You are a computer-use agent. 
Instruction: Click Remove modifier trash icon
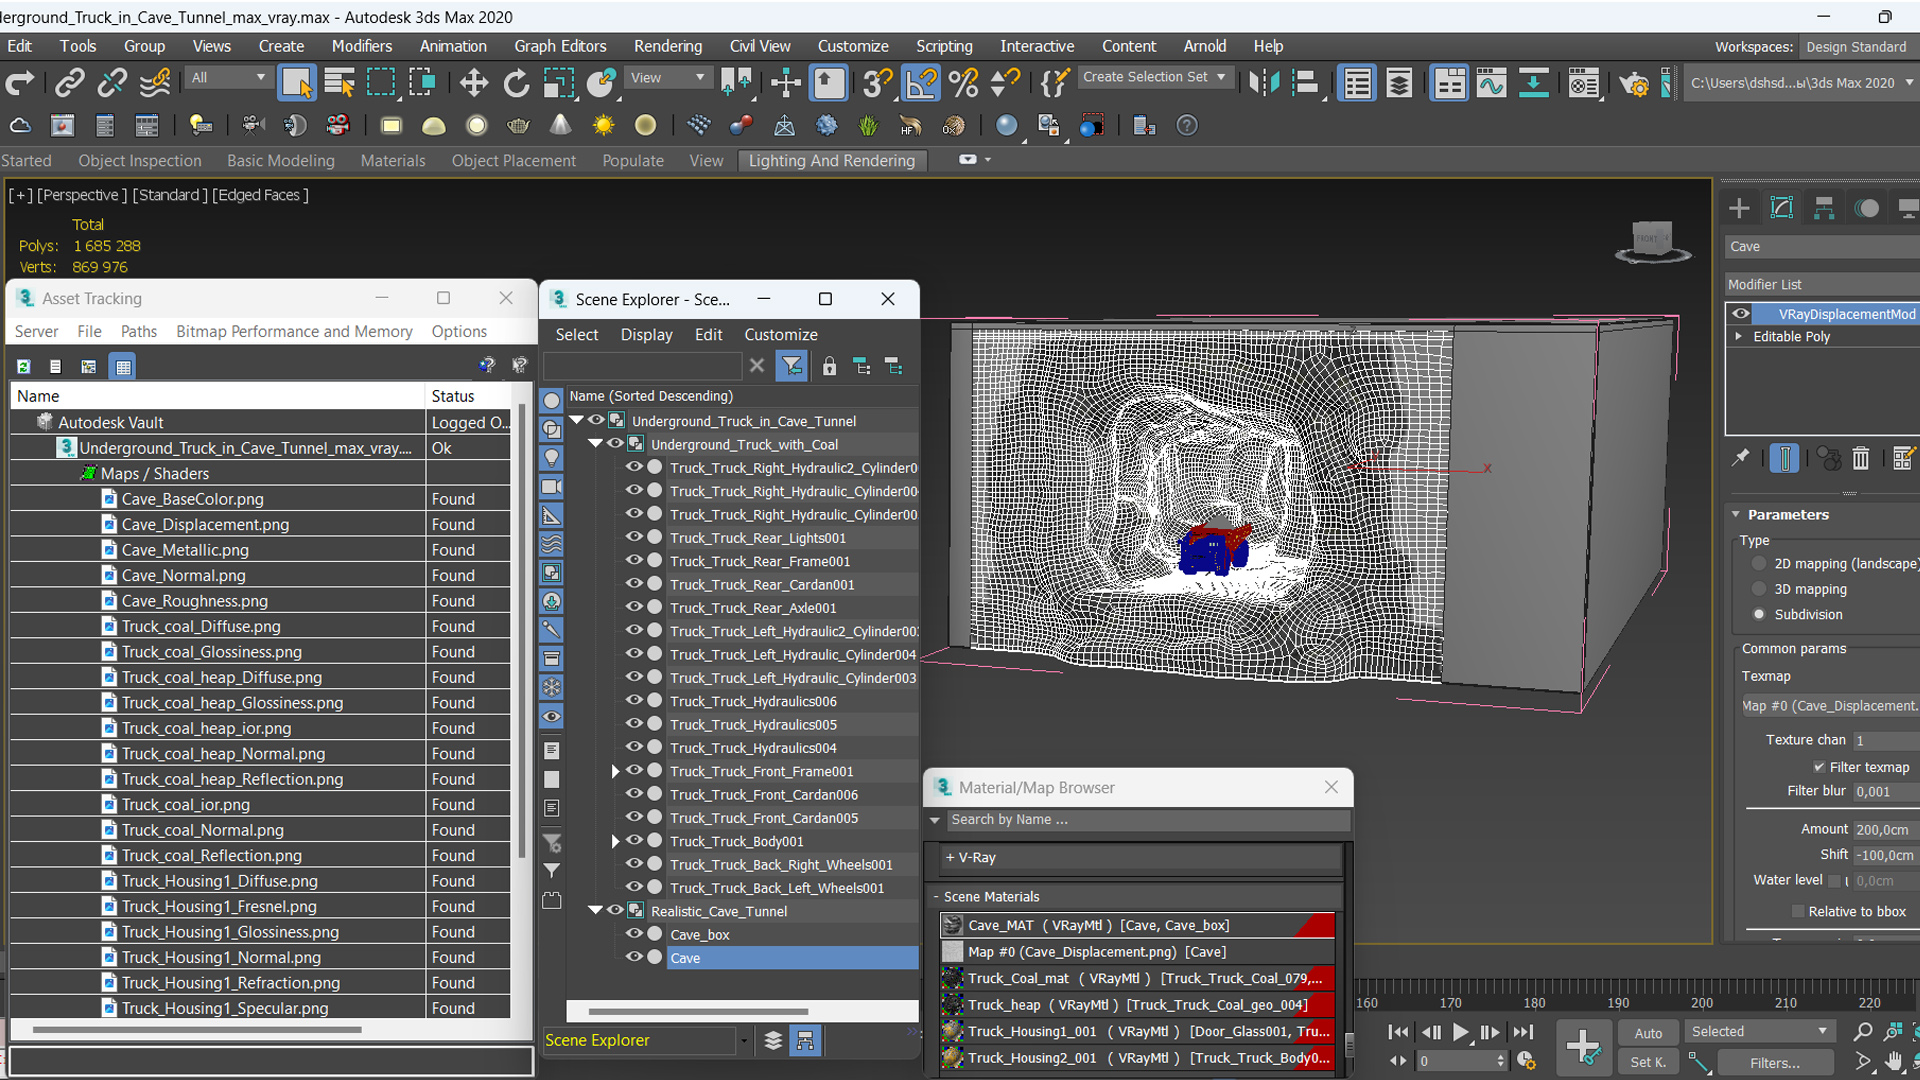(1860, 458)
